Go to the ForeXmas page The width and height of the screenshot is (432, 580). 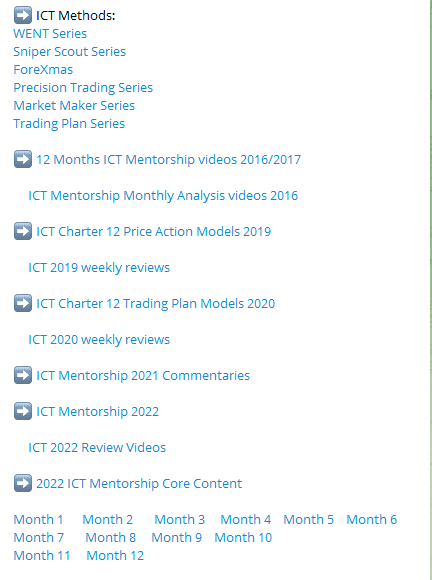coord(43,70)
